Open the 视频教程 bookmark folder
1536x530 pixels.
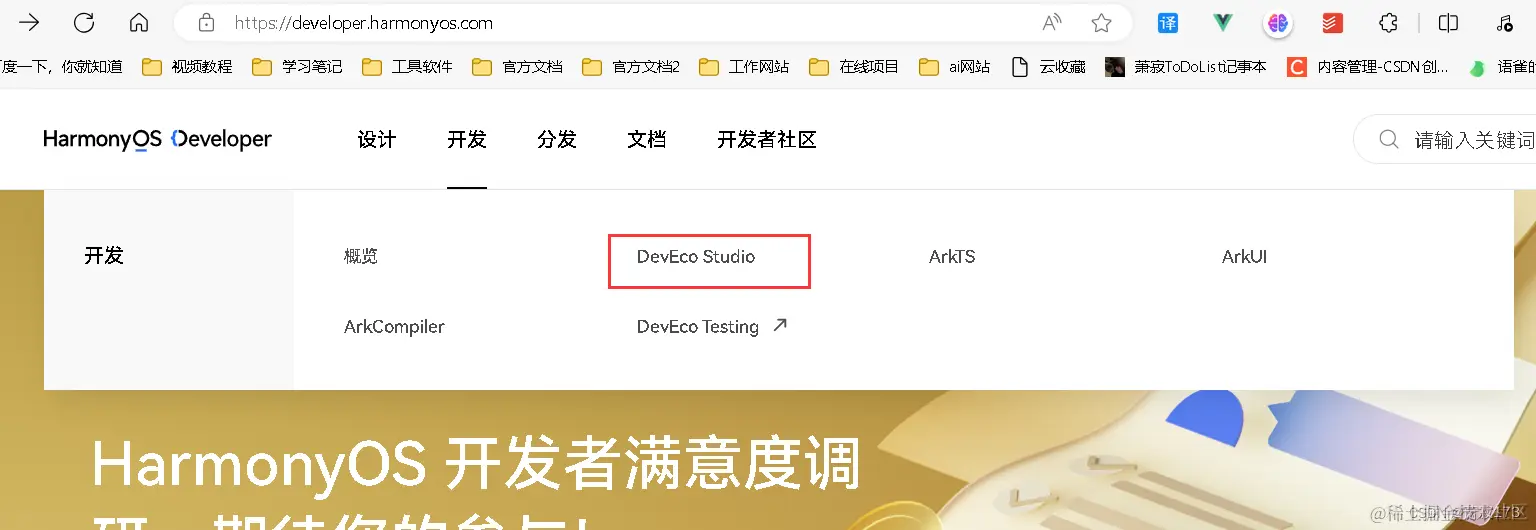point(187,67)
